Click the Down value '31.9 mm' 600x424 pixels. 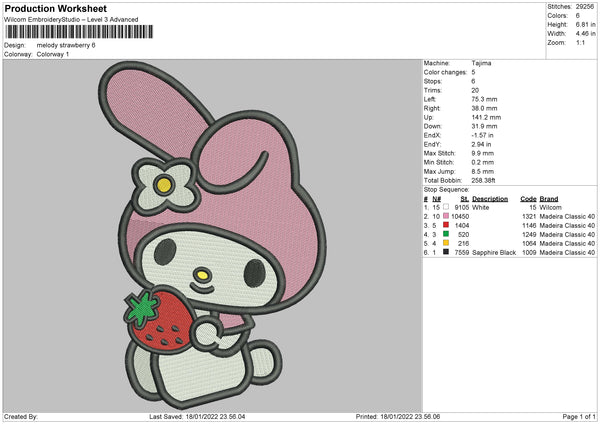484,126
